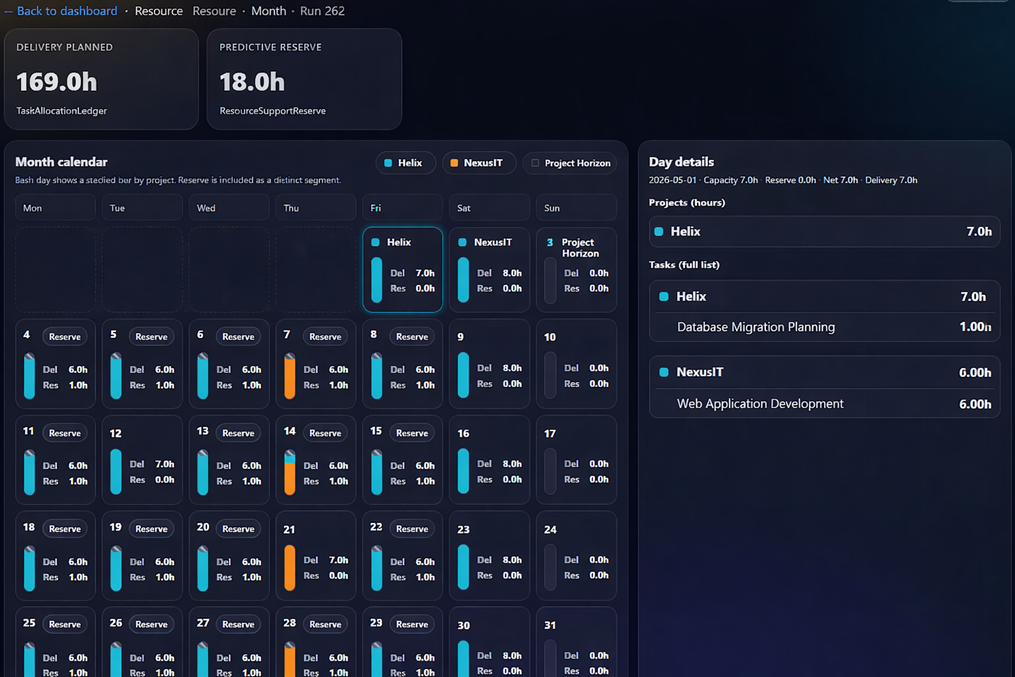Toggle the NexusIT project legend filter
1015x677 pixels.
pyautogui.click(x=479, y=163)
